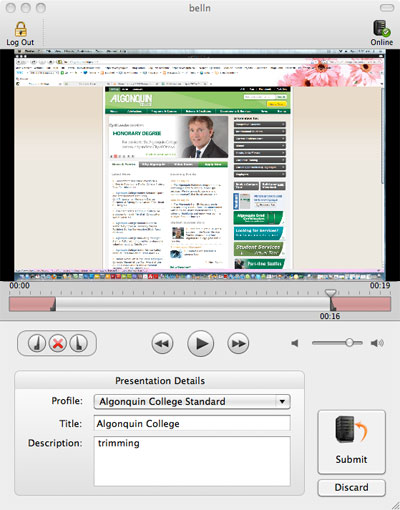Screen dimensions: 400x510
Task: Discard the recorded presentation
Action: (352, 488)
